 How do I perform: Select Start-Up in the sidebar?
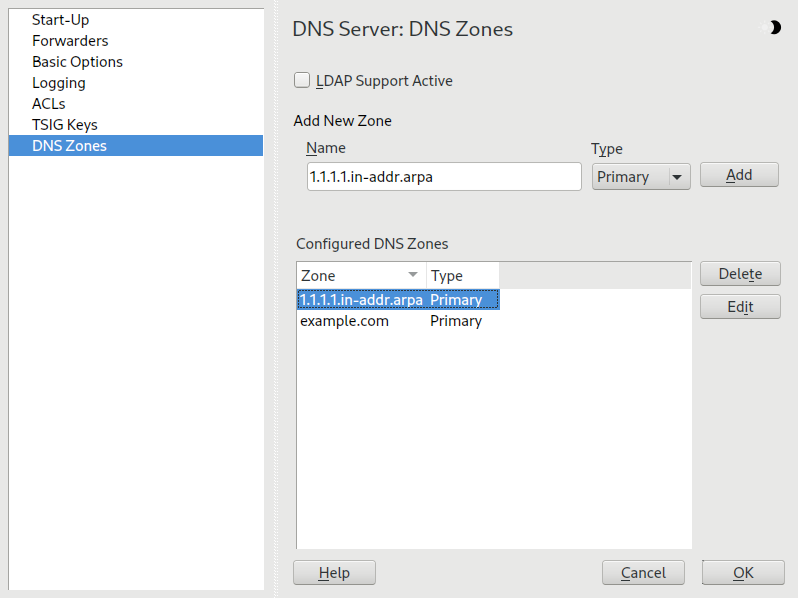pos(59,20)
